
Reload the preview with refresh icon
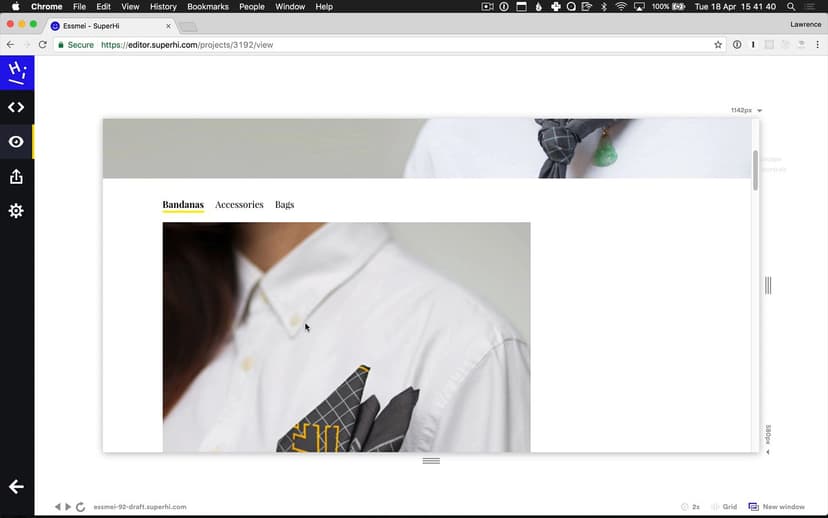pos(80,507)
